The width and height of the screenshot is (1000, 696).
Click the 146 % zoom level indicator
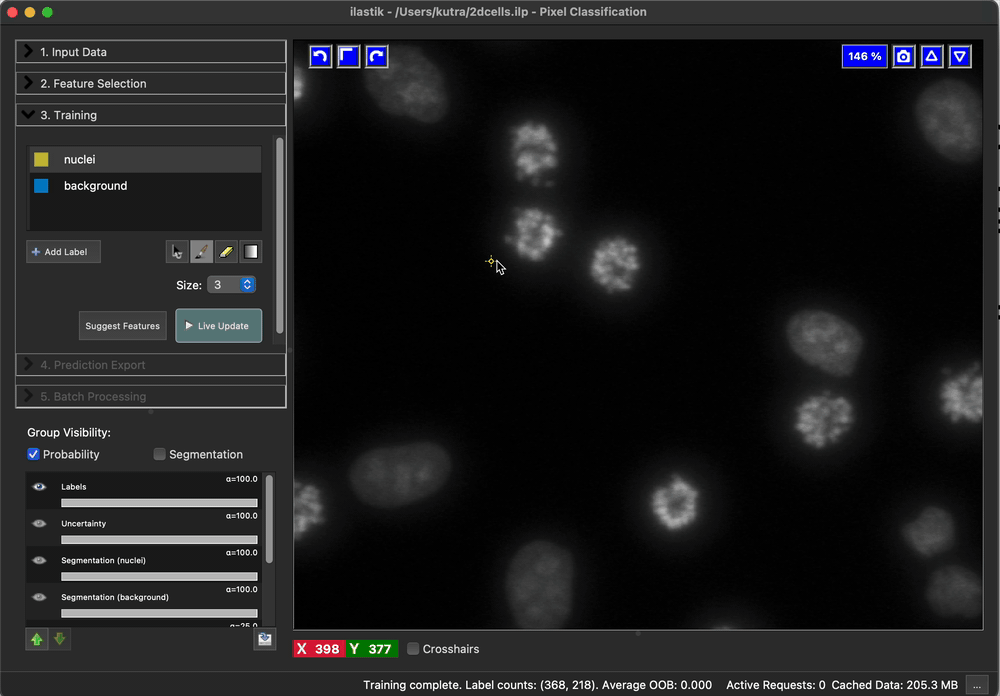click(864, 56)
